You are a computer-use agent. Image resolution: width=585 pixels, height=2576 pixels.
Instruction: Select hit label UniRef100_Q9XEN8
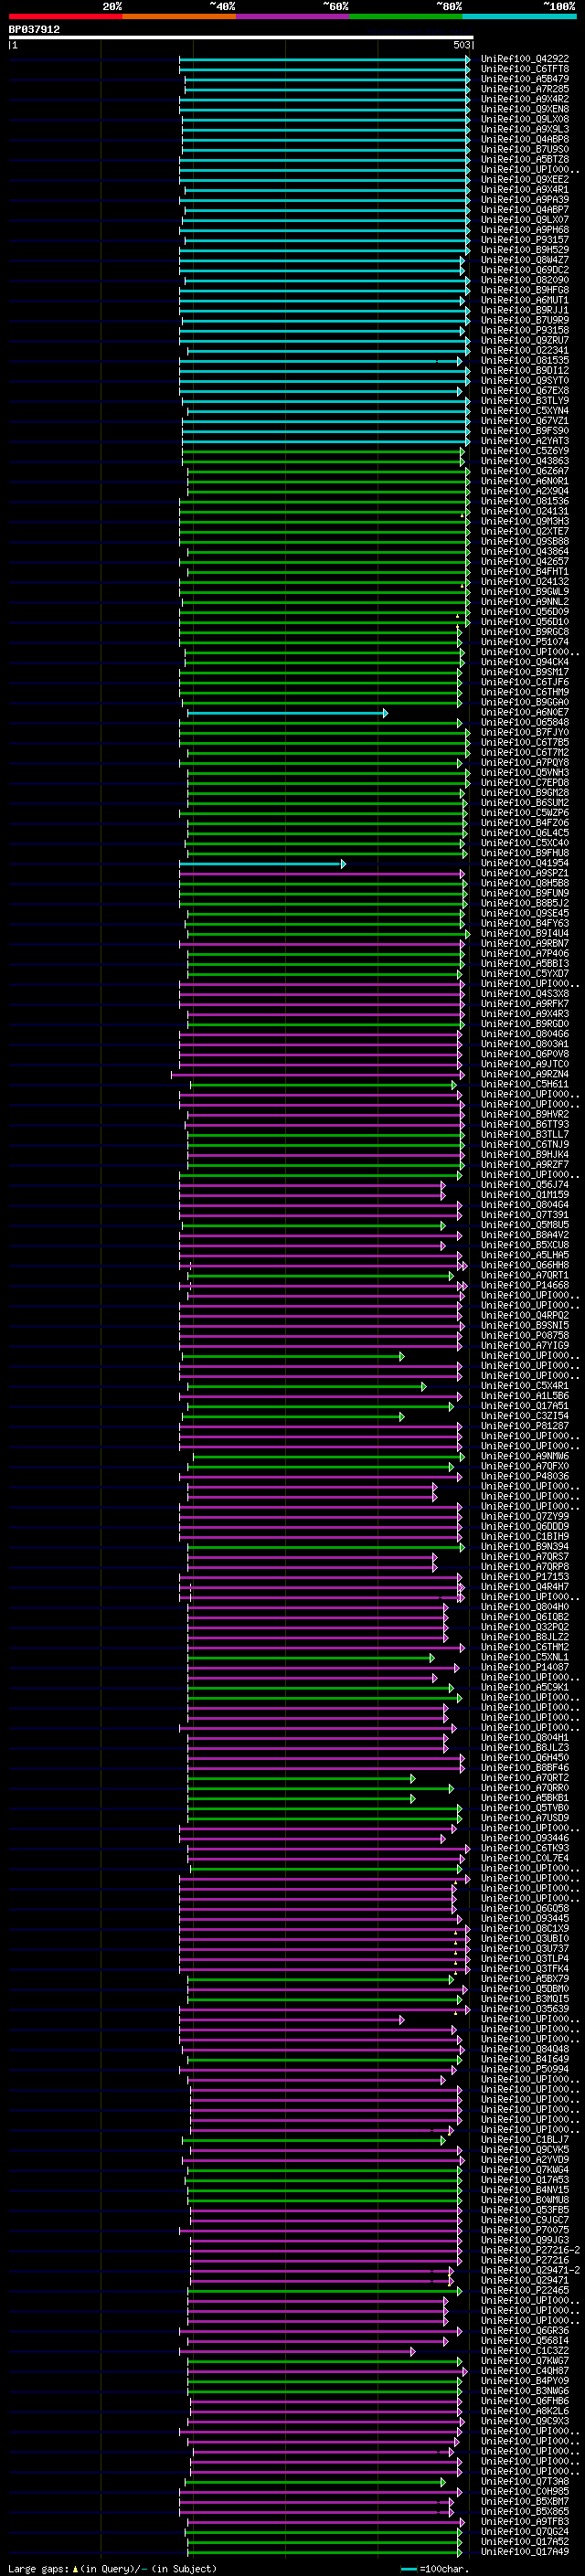524,109
